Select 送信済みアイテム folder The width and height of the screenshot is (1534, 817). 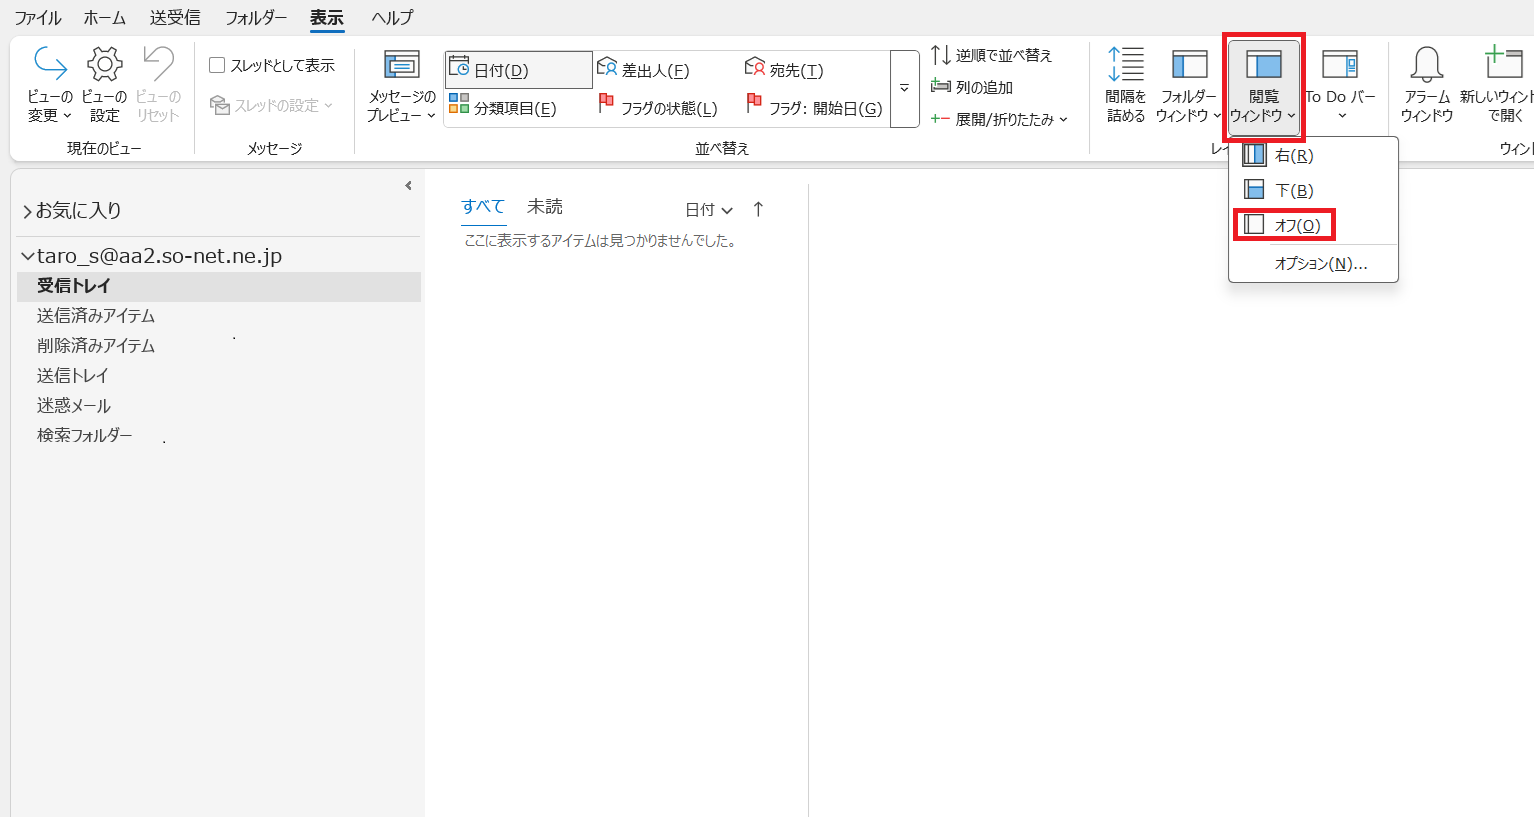click(96, 316)
